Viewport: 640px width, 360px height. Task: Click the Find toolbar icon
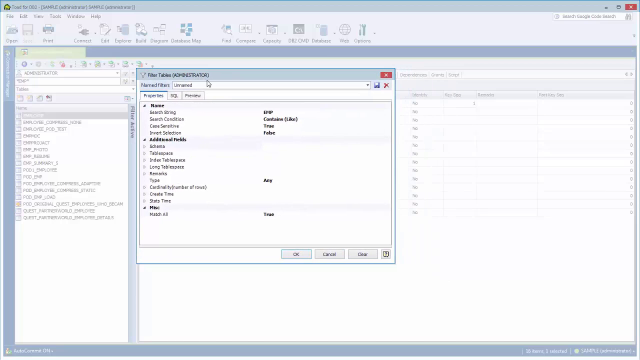coord(226,33)
